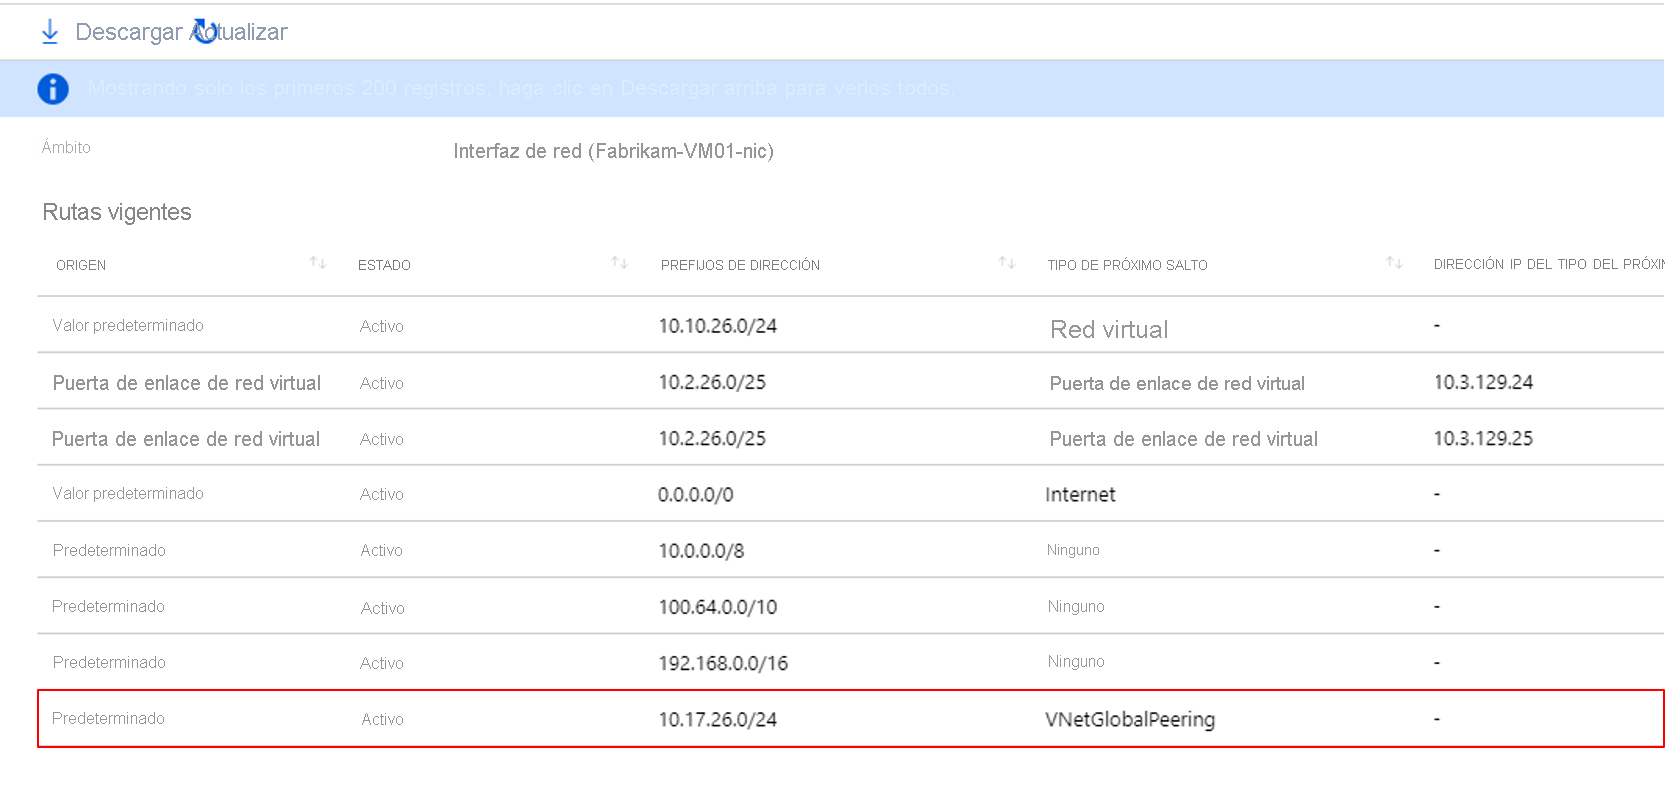Sort by TIPO DE PRÓXIMO SALTO arrows
Viewport: 1665px width, 792px height.
pos(1395,263)
